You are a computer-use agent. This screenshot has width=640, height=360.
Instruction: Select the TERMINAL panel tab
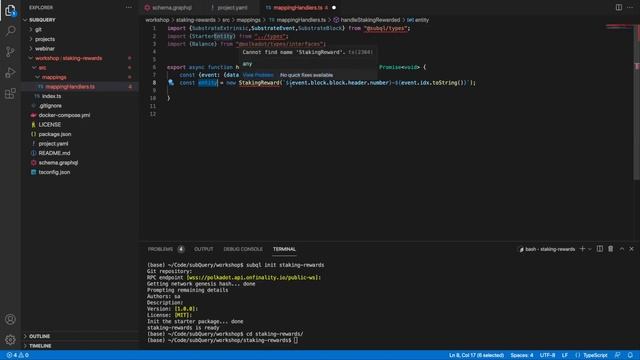[284, 249]
